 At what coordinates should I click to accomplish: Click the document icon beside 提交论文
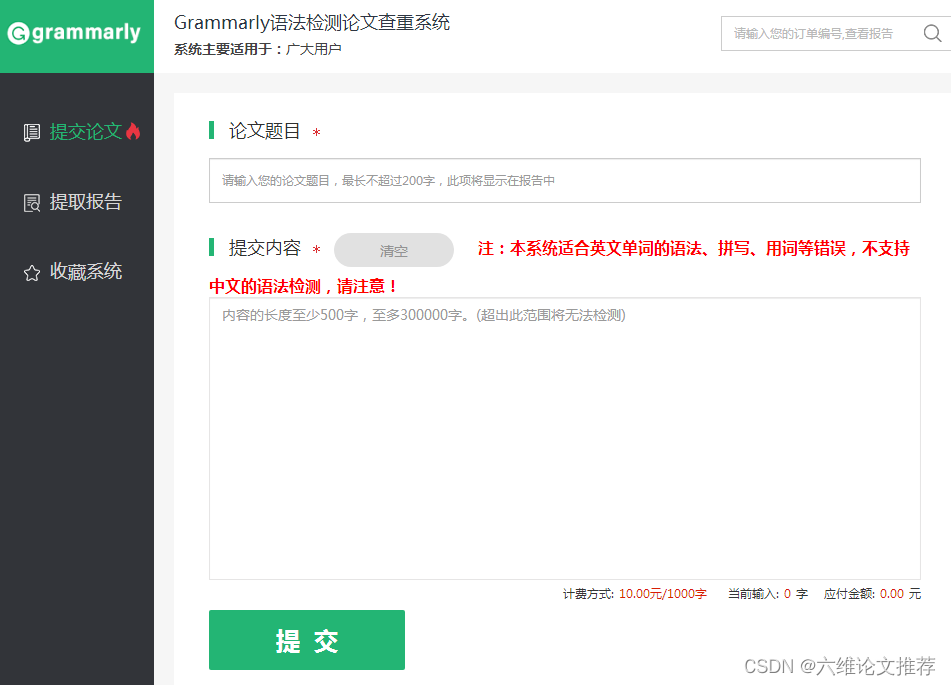pos(32,132)
